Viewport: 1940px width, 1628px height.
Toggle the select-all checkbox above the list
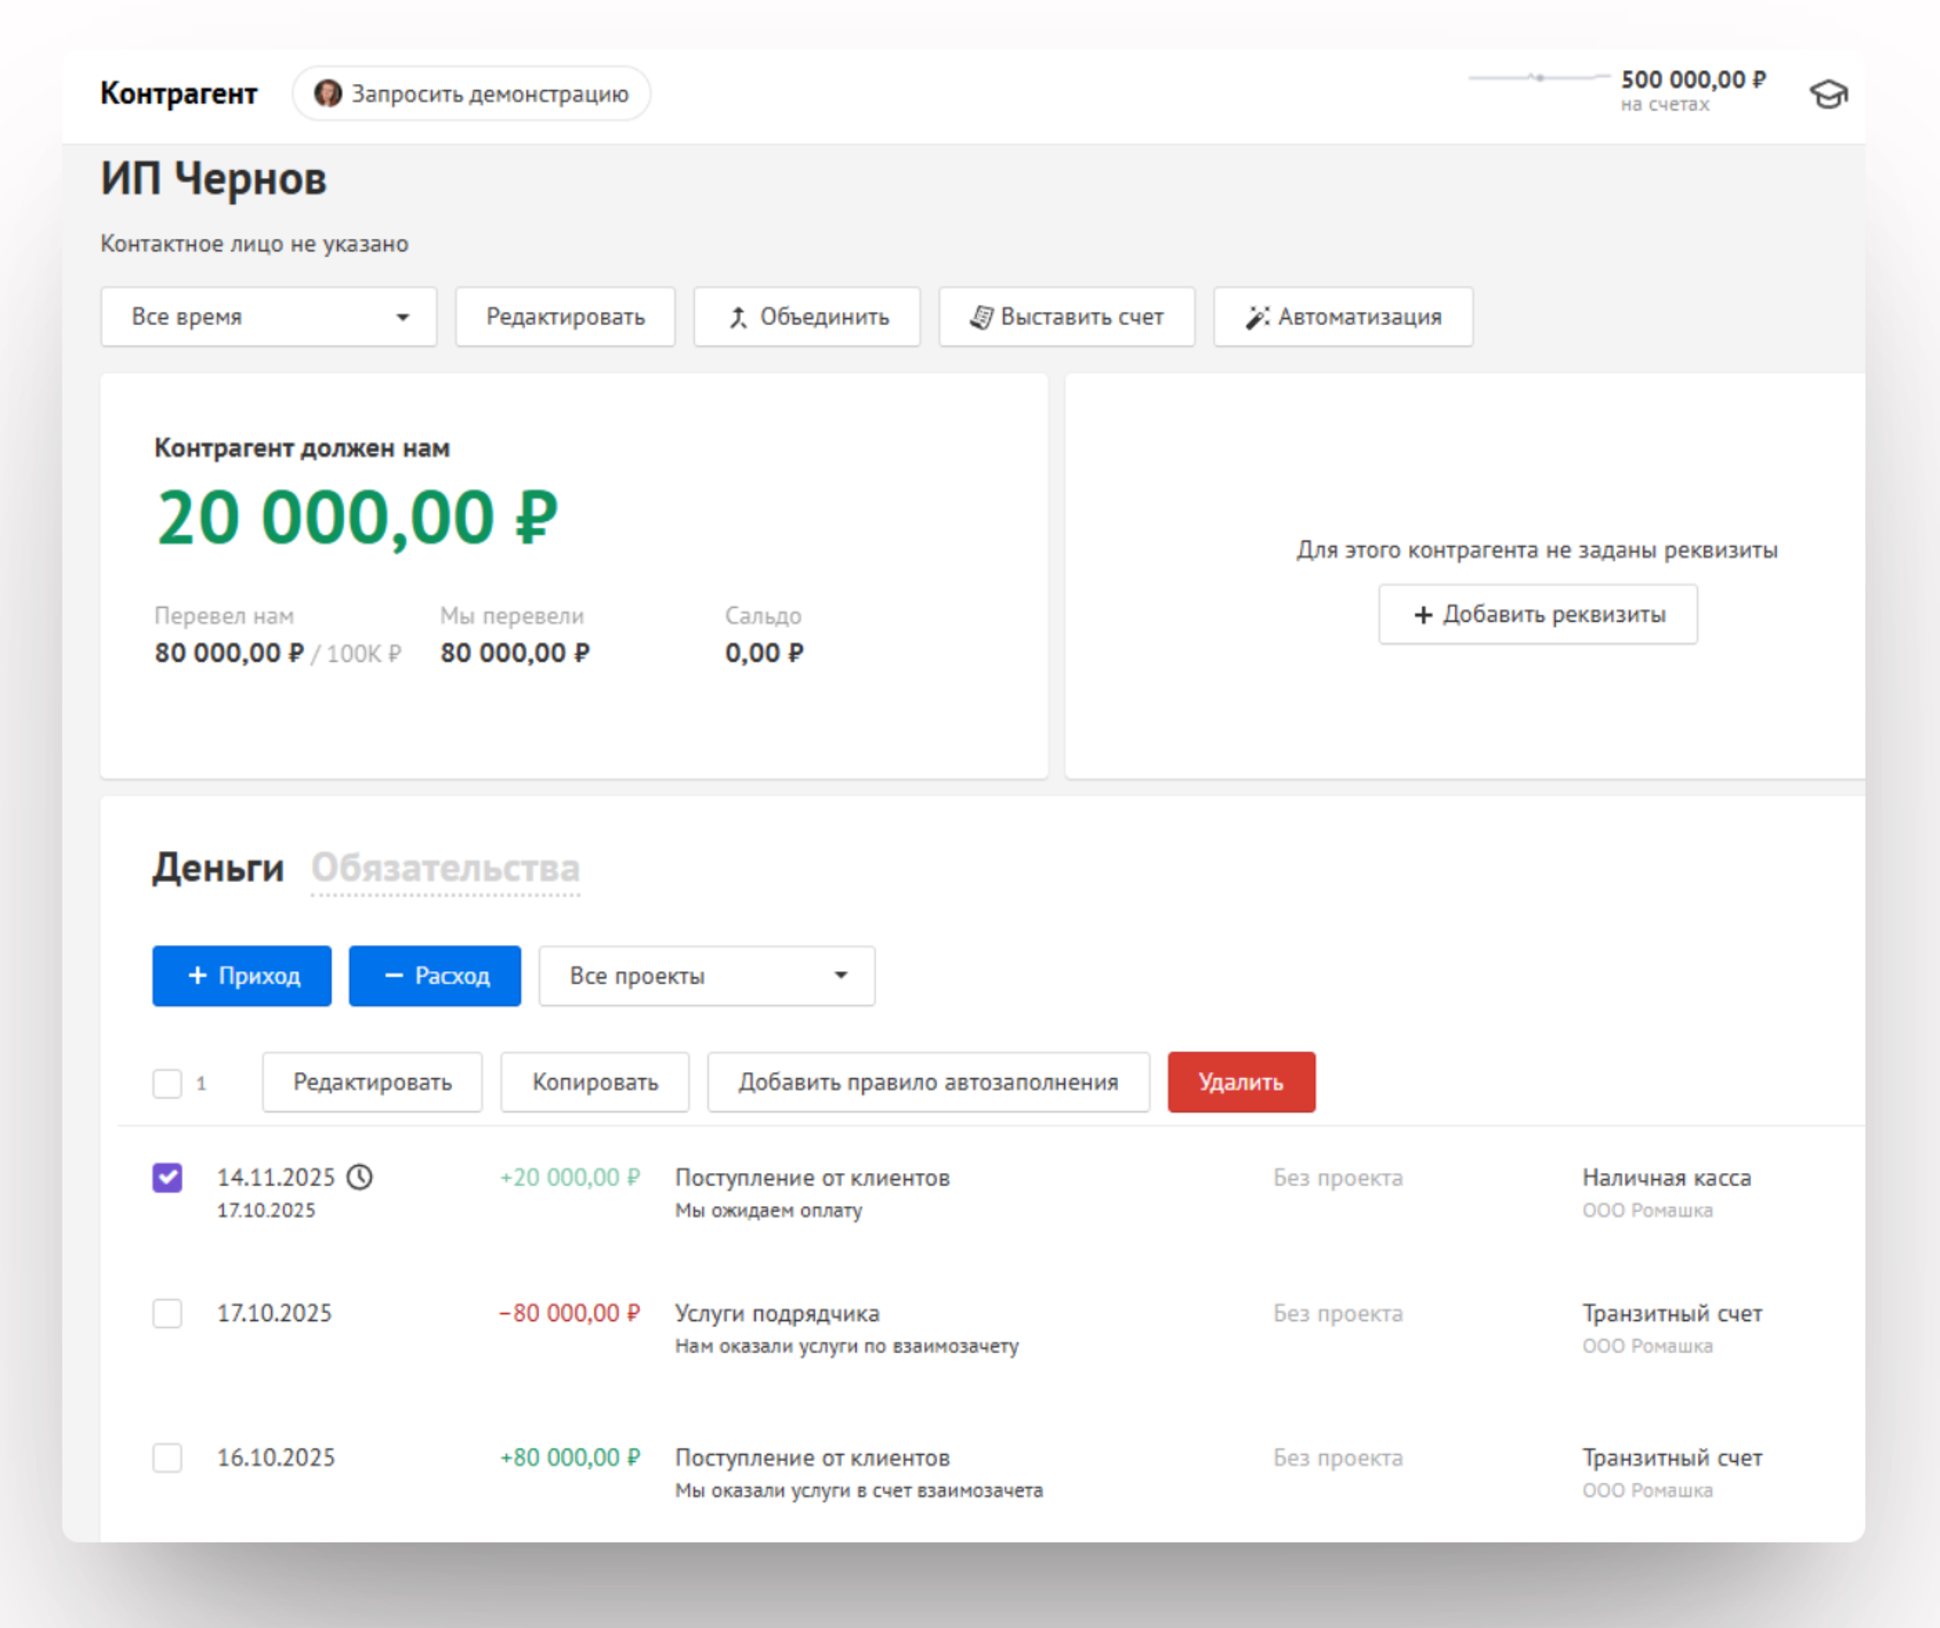click(x=168, y=1083)
